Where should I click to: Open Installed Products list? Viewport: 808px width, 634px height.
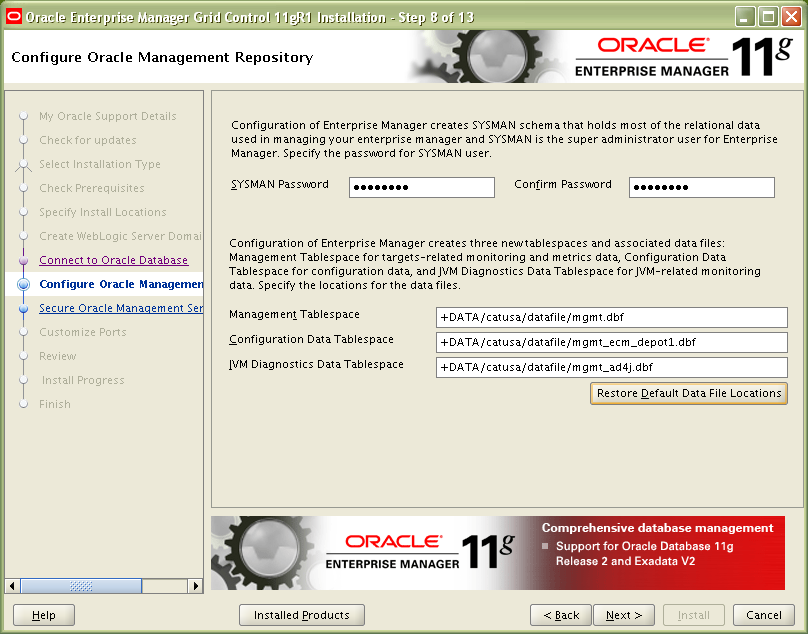tap(301, 615)
